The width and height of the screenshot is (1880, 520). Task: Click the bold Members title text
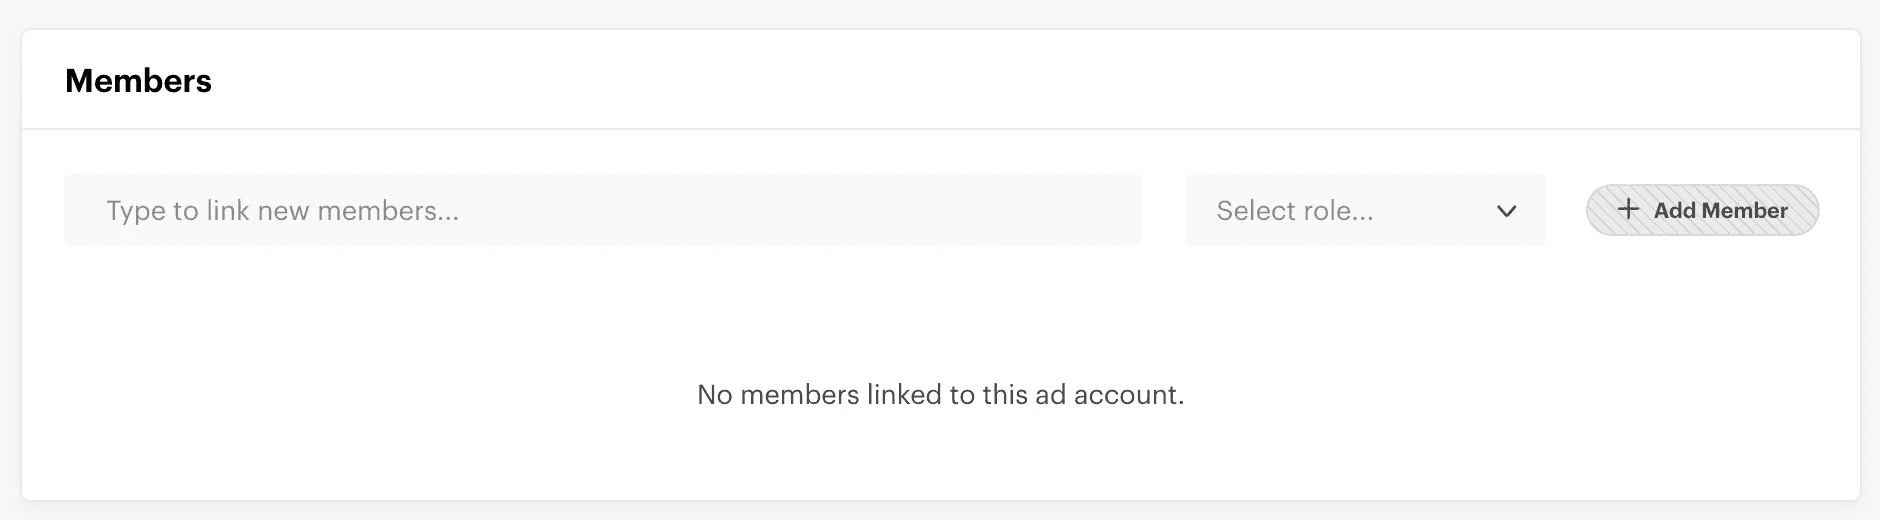[x=138, y=81]
